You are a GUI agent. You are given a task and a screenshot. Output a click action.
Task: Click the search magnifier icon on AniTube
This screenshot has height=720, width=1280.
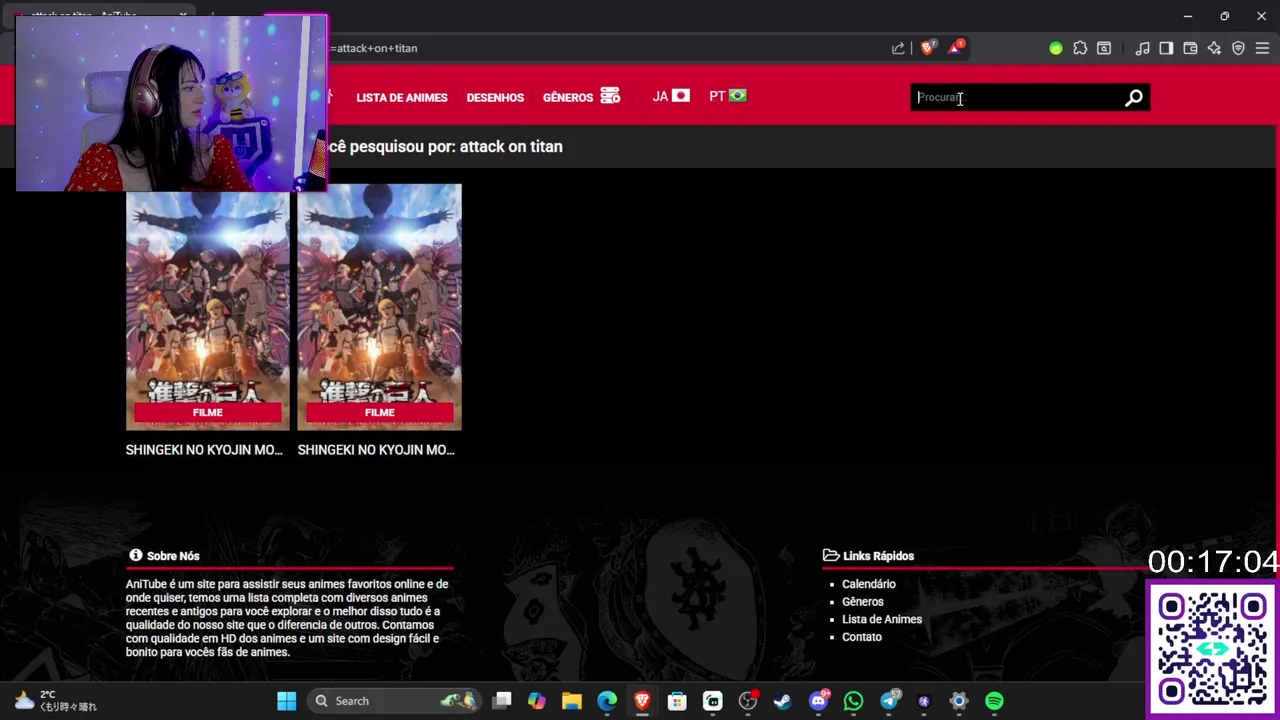1133,97
